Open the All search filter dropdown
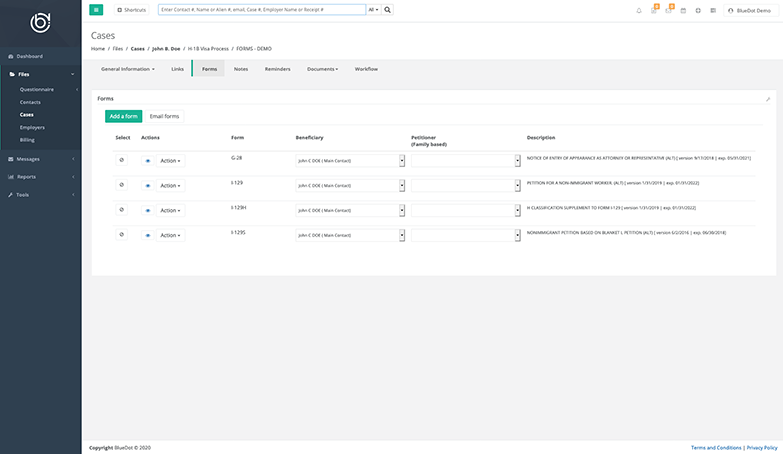 [374, 9]
